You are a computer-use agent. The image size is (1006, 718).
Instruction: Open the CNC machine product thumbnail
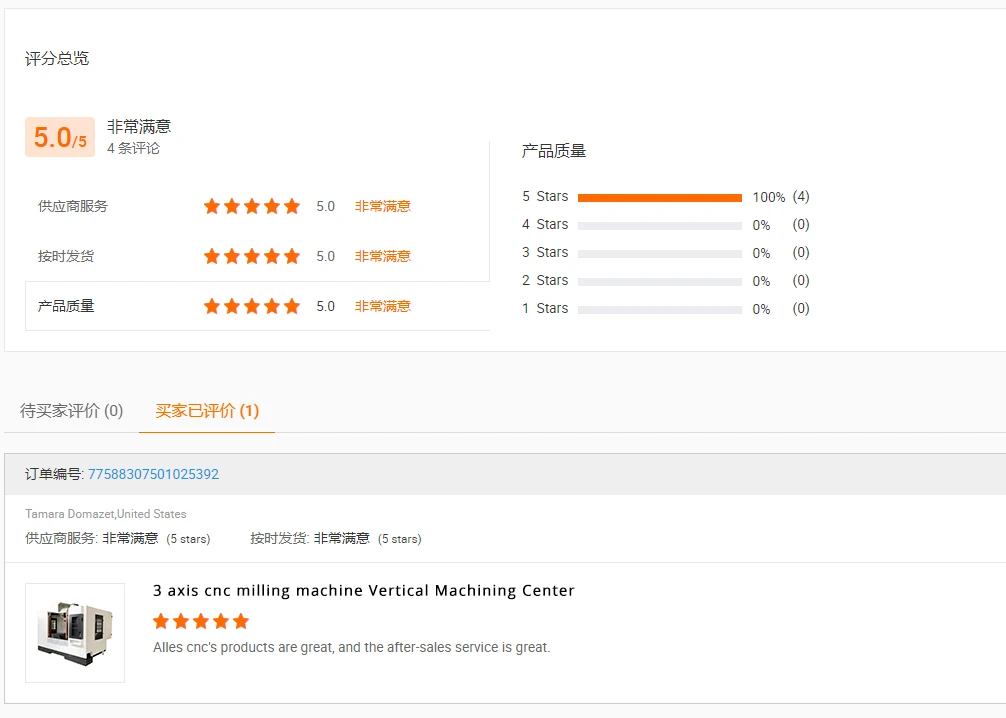[75, 632]
